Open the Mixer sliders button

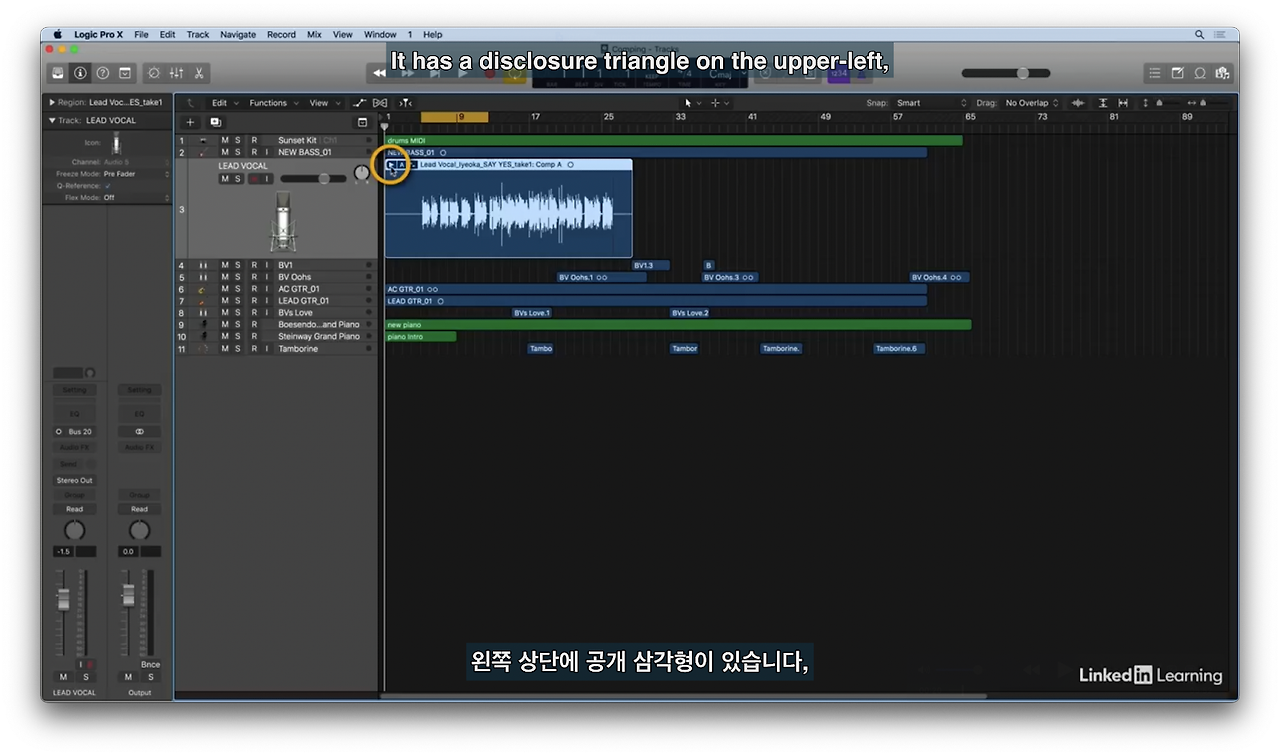(177, 73)
